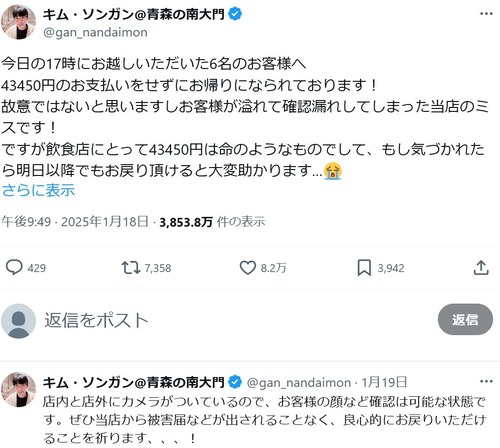The width and height of the screenshot is (500, 448).
Task: Open more options on the January 19 reply
Action: pyautogui.click(x=486, y=381)
